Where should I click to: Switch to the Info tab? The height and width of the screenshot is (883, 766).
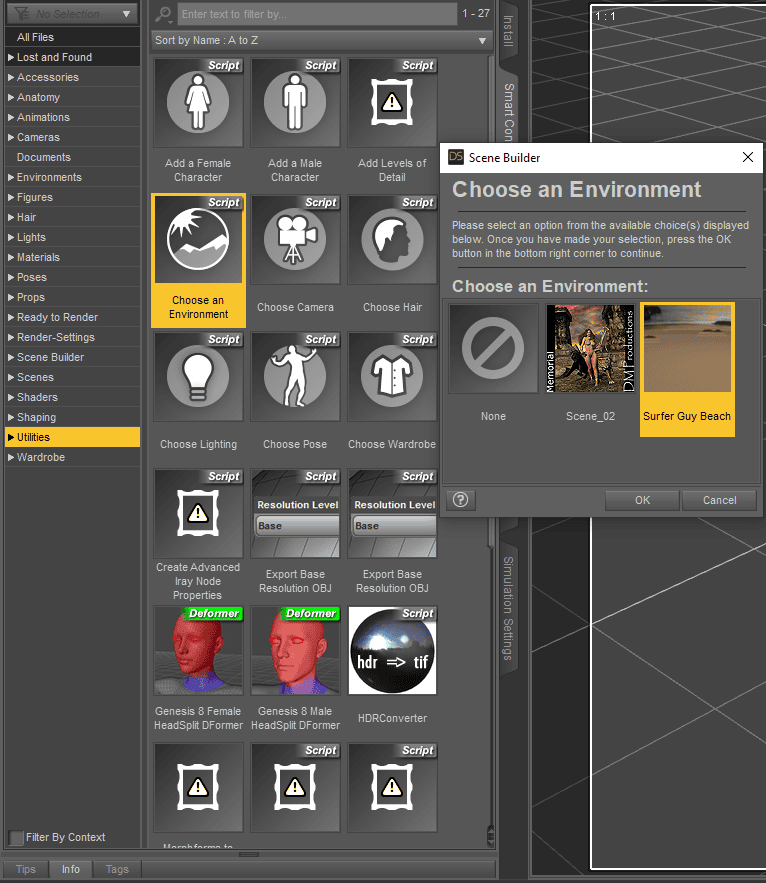coord(71,869)
